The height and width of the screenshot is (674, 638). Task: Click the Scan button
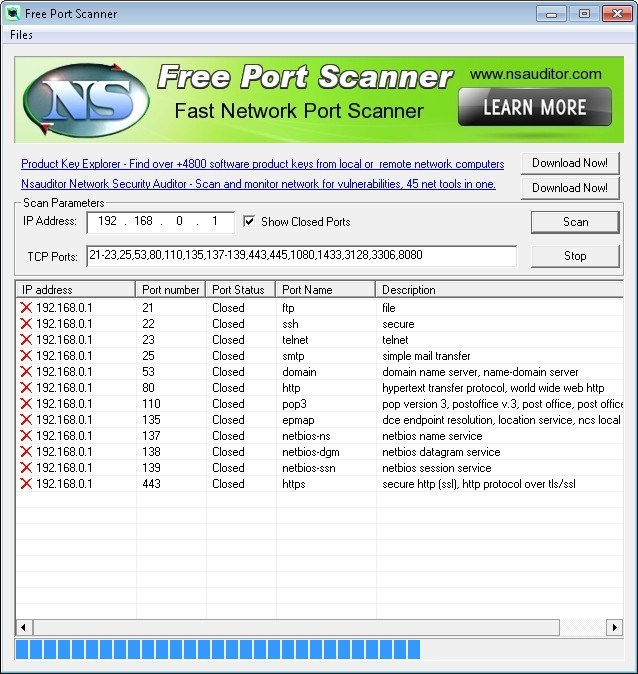[575, 222]
